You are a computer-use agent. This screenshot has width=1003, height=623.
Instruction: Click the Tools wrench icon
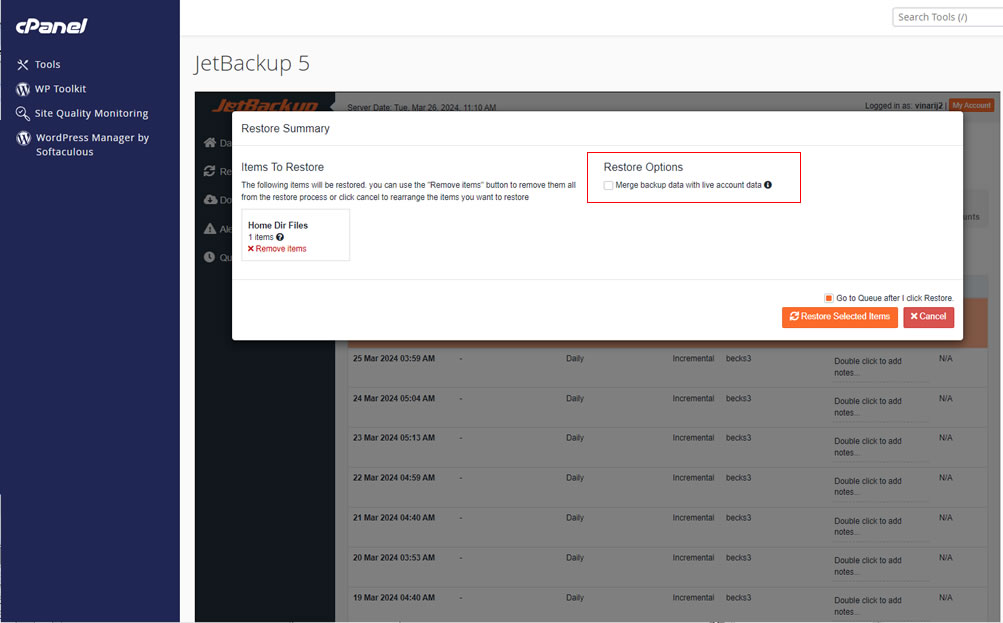tap(22, 65)
